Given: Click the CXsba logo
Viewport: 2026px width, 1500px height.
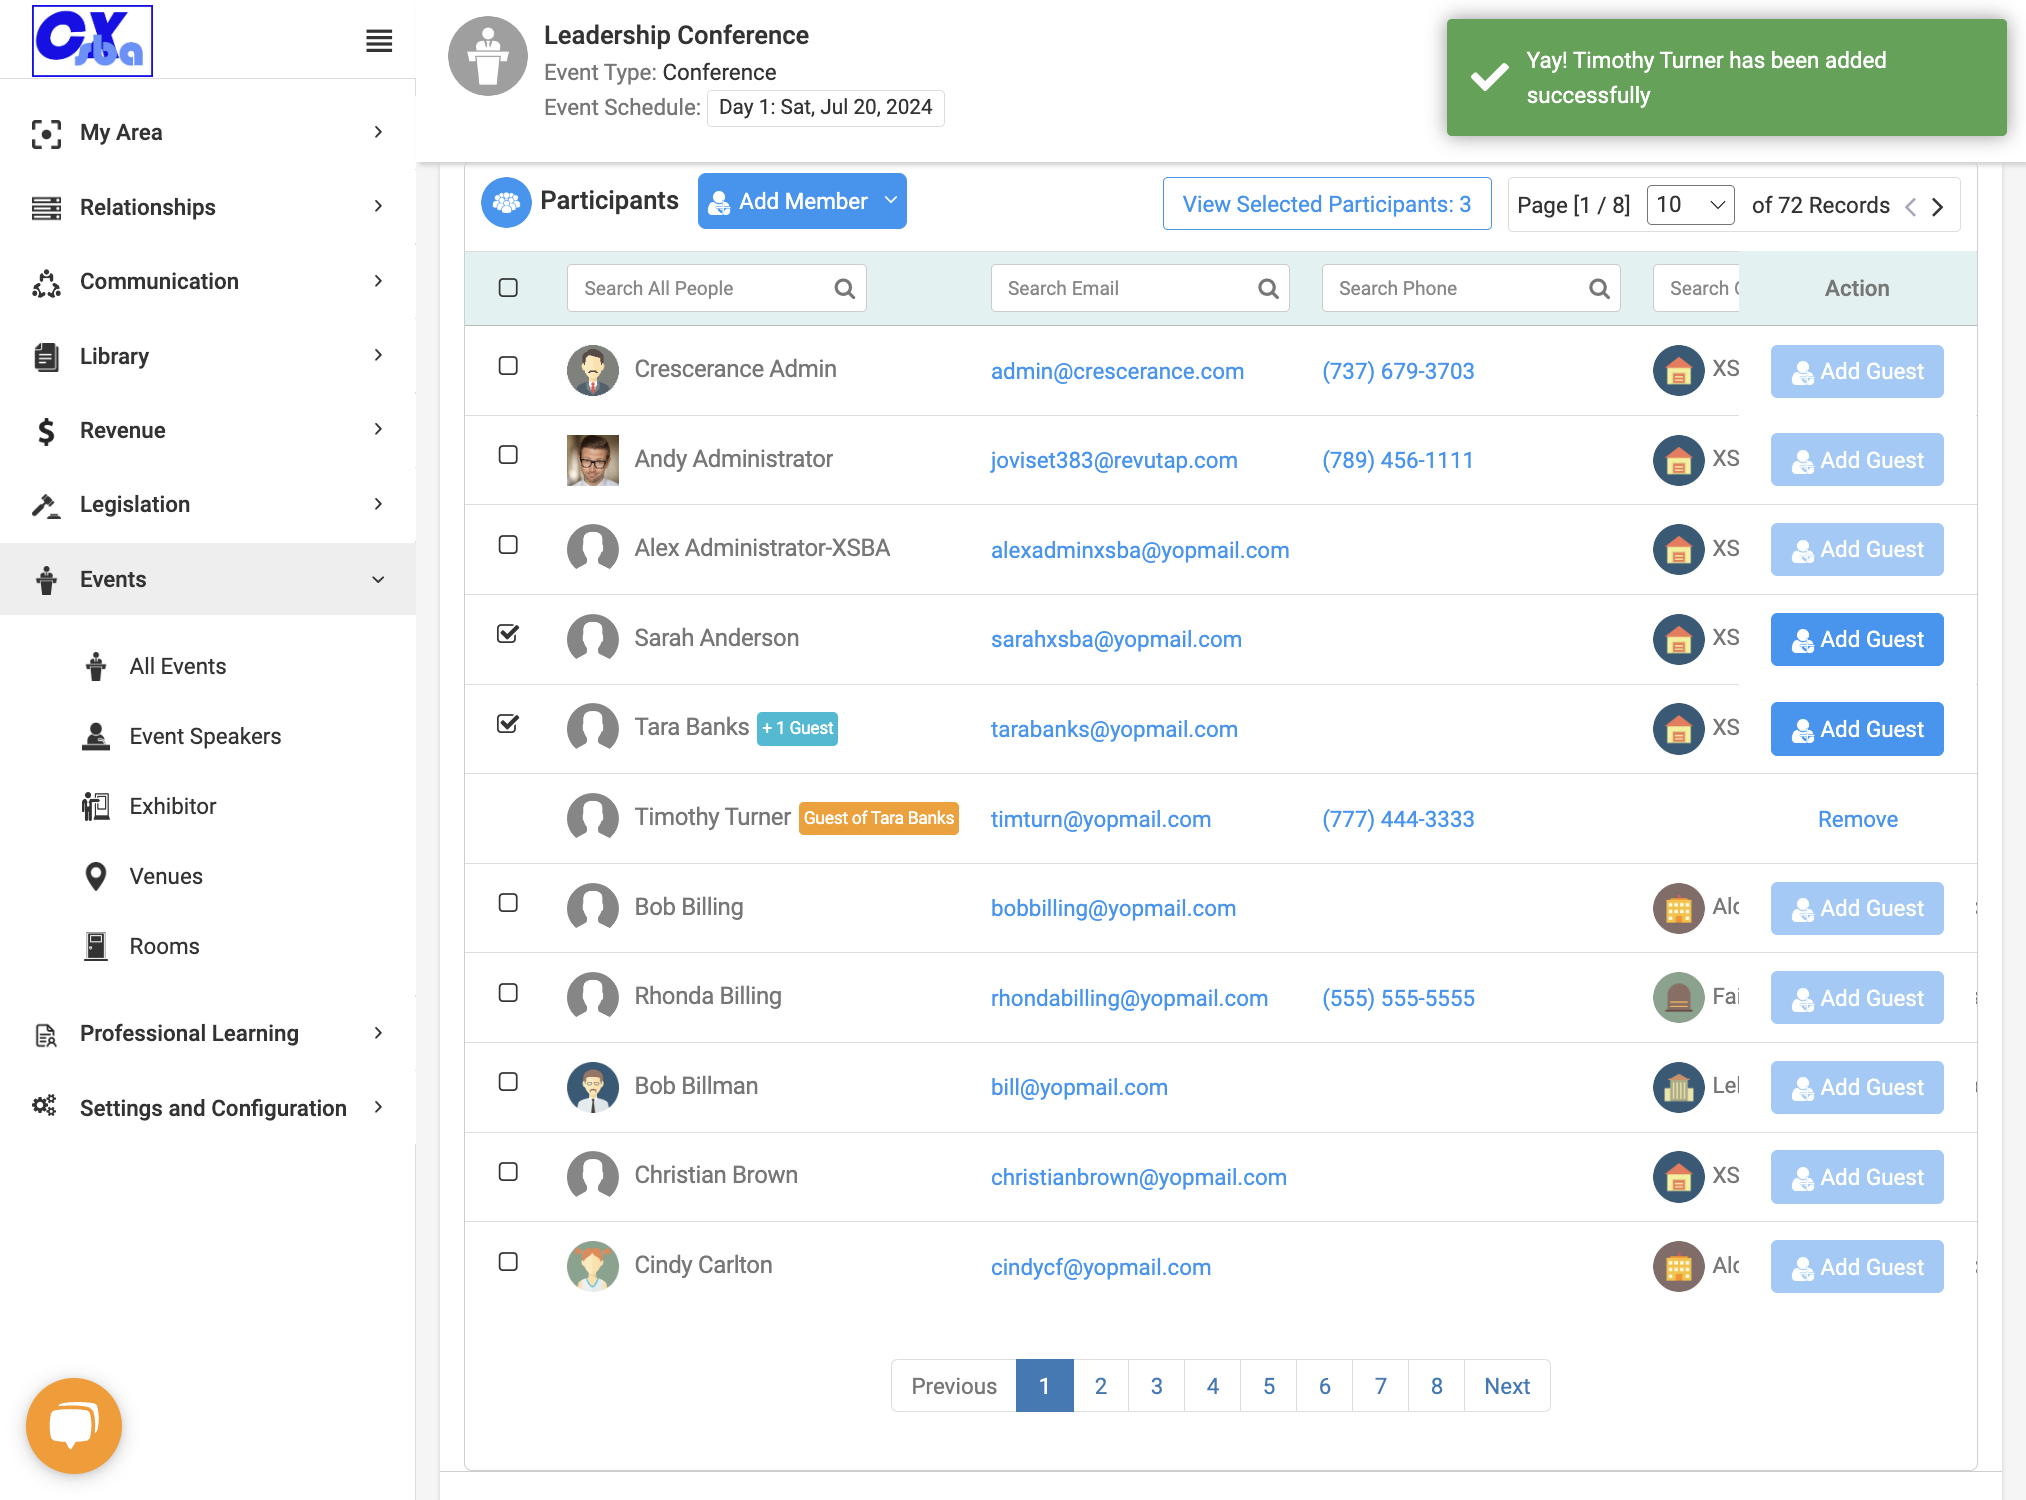Looking at the screenshot, I should pyautogui.click(x=92, y=41).
